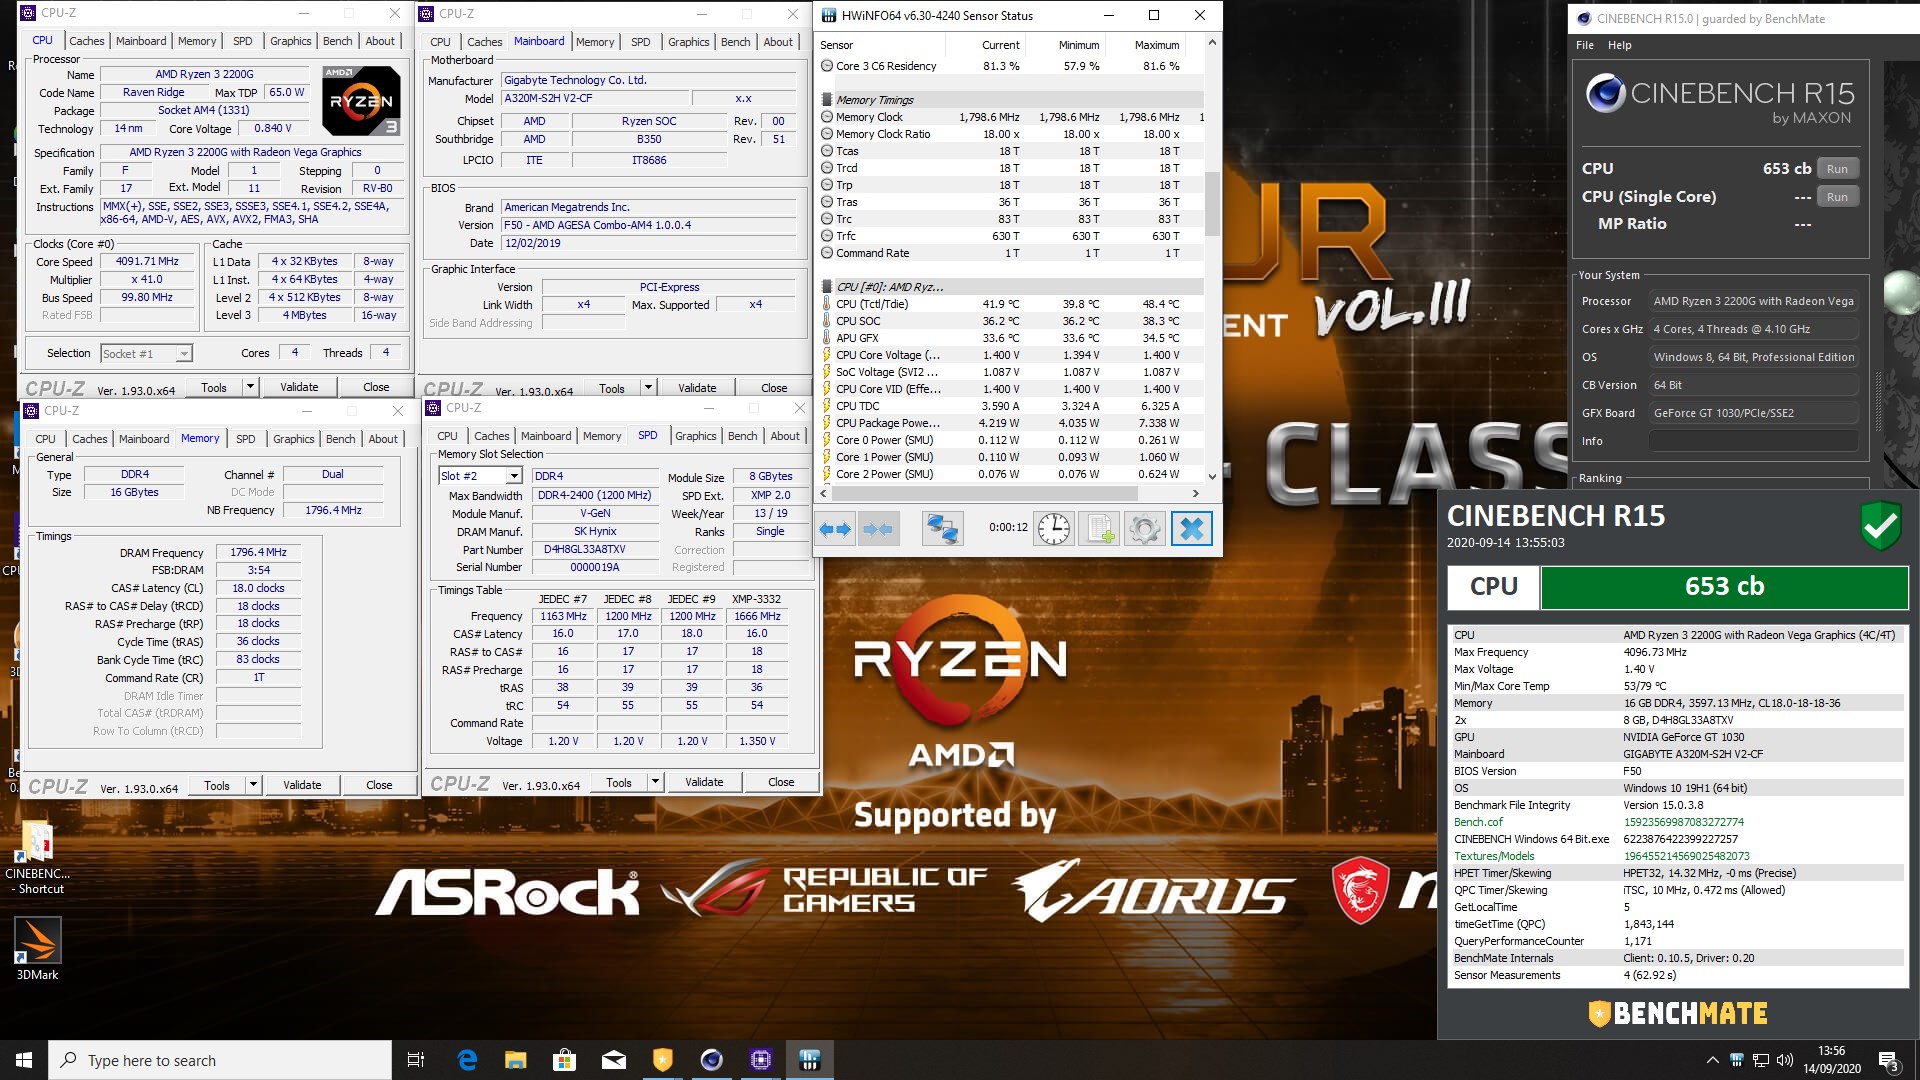Viewport: 1920px width, 1080px height.
Task: Open the CINEBENCH shortcut on the desktop
Action: pyautogui.click(x=37, y=857)
